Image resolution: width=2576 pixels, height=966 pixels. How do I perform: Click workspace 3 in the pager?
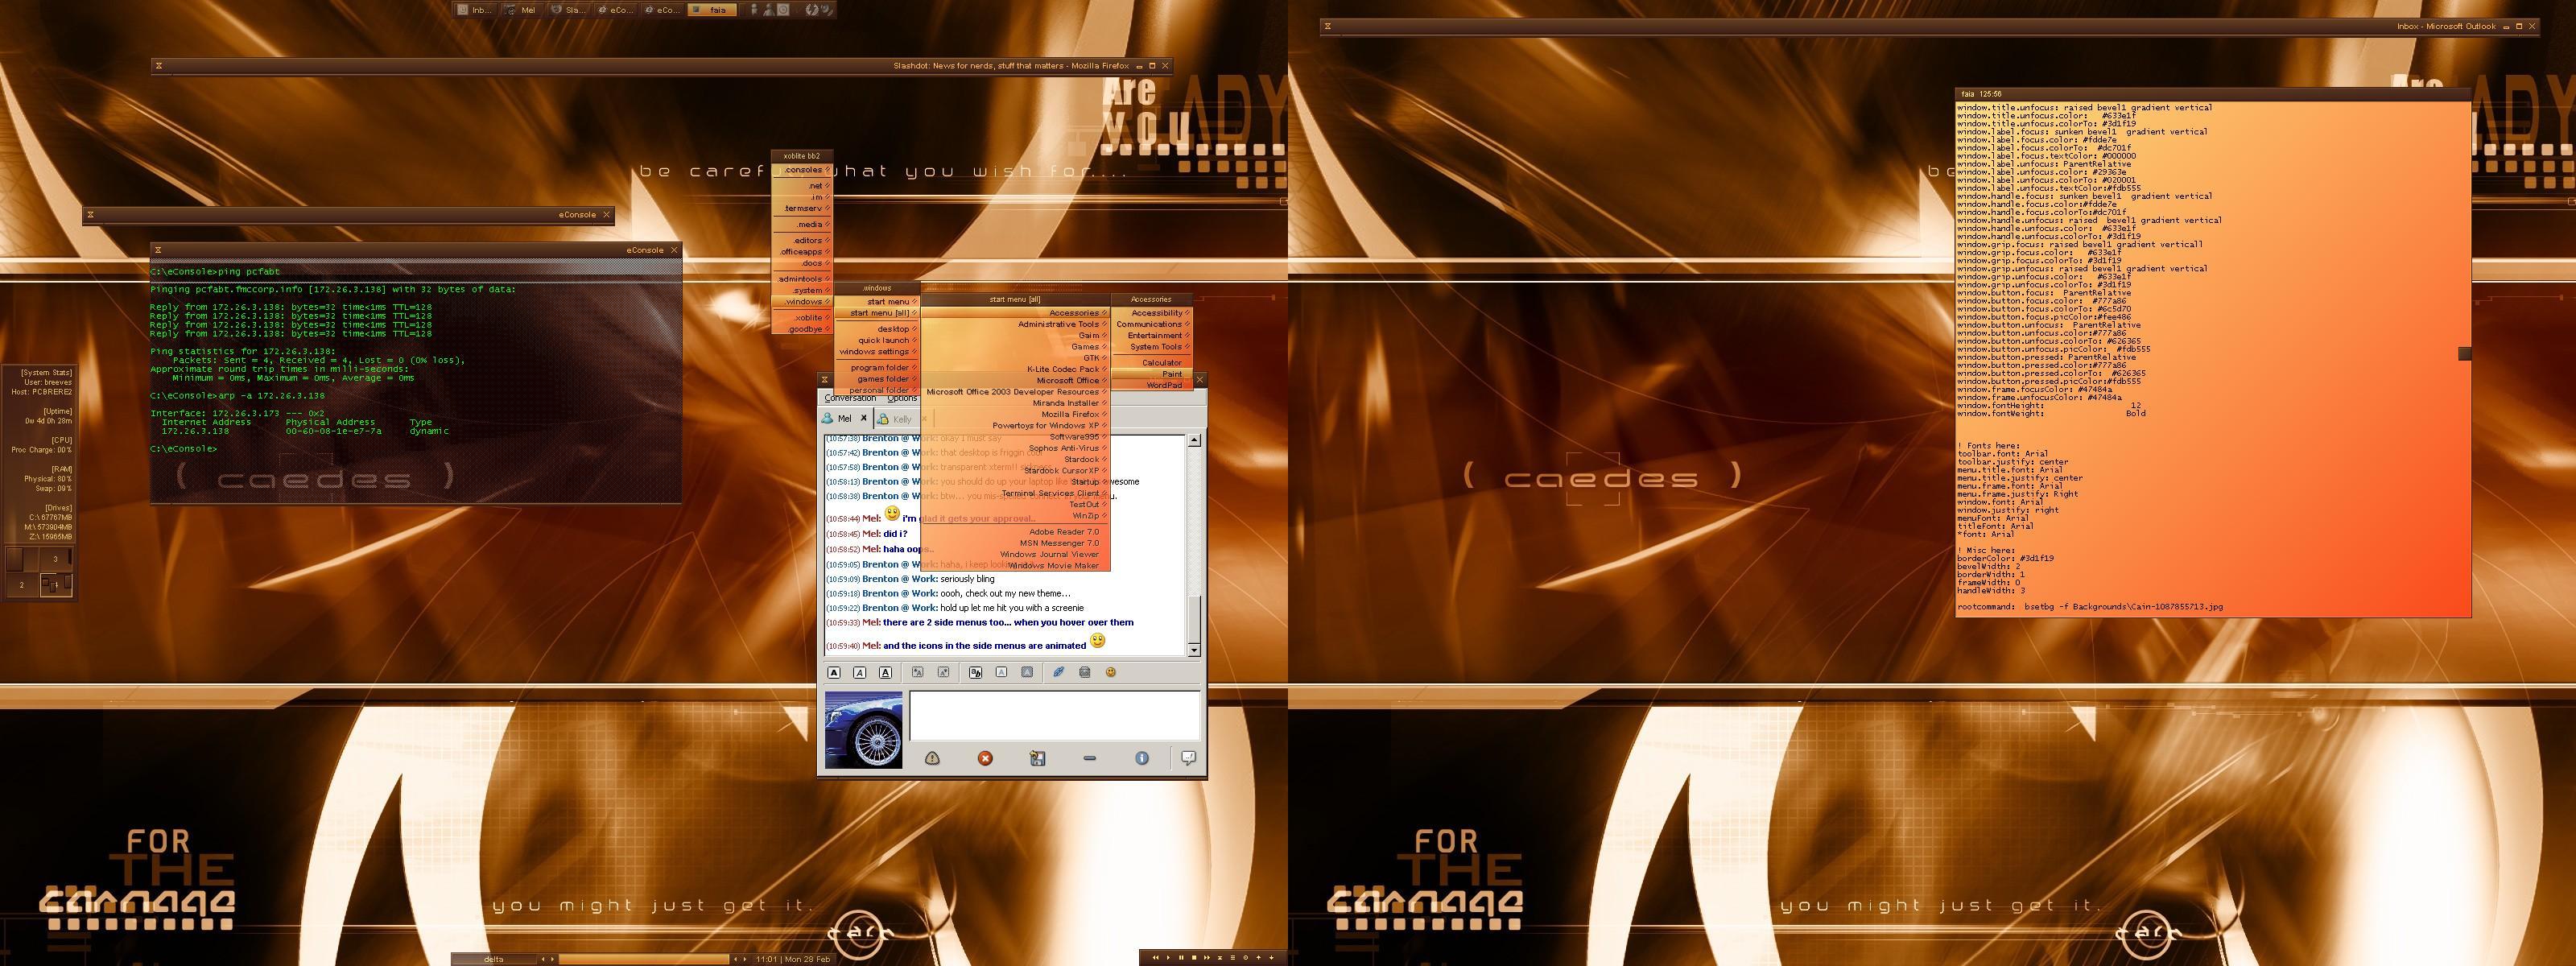[x=55, y=559]
